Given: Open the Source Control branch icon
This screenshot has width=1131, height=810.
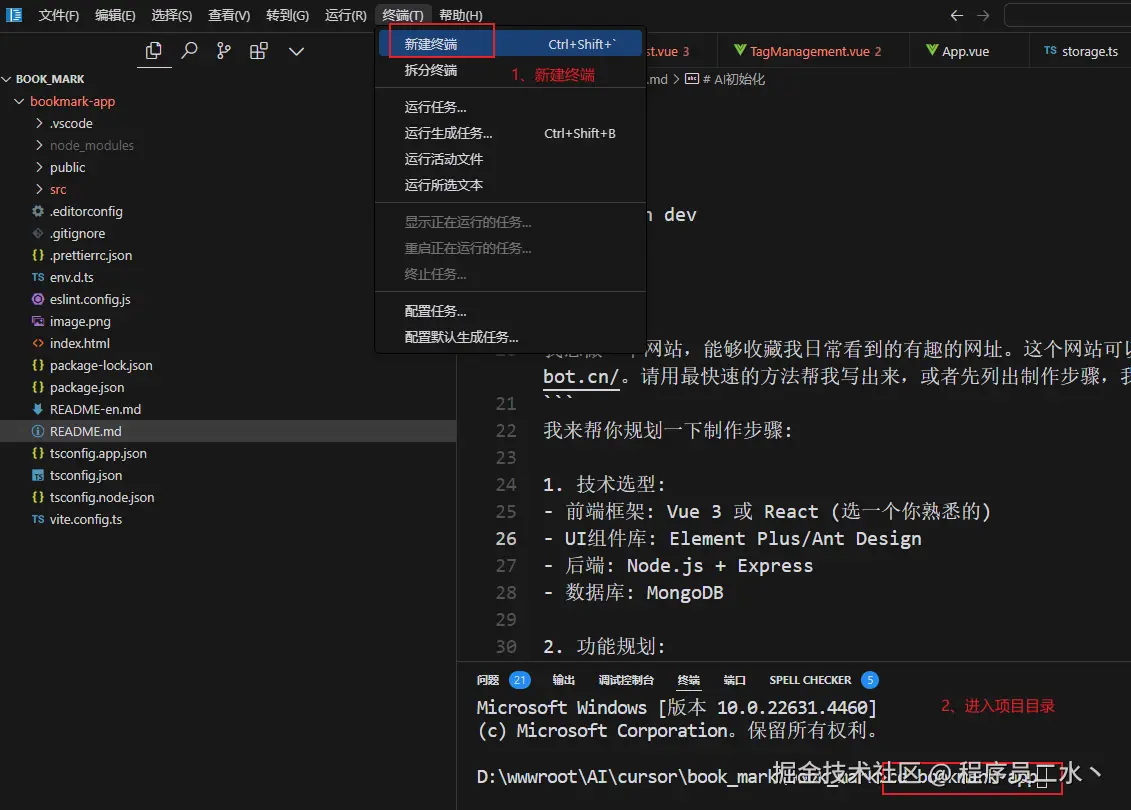Looking at the screenshot, I should [224, 51].
